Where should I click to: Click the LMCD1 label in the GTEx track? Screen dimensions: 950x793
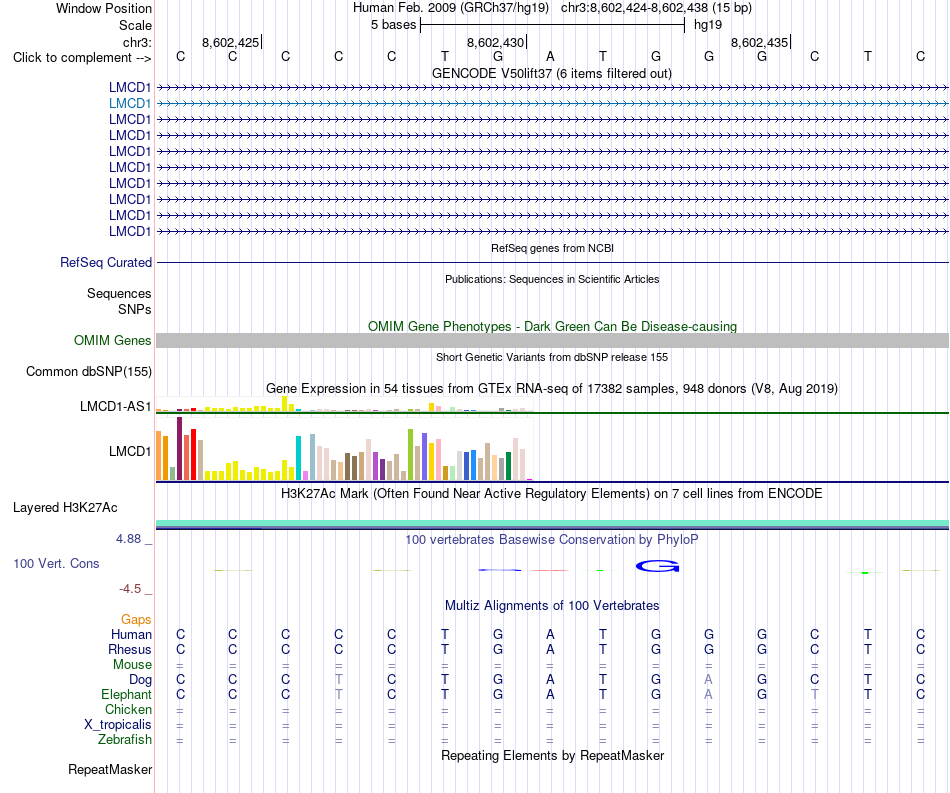pos(130,451)
